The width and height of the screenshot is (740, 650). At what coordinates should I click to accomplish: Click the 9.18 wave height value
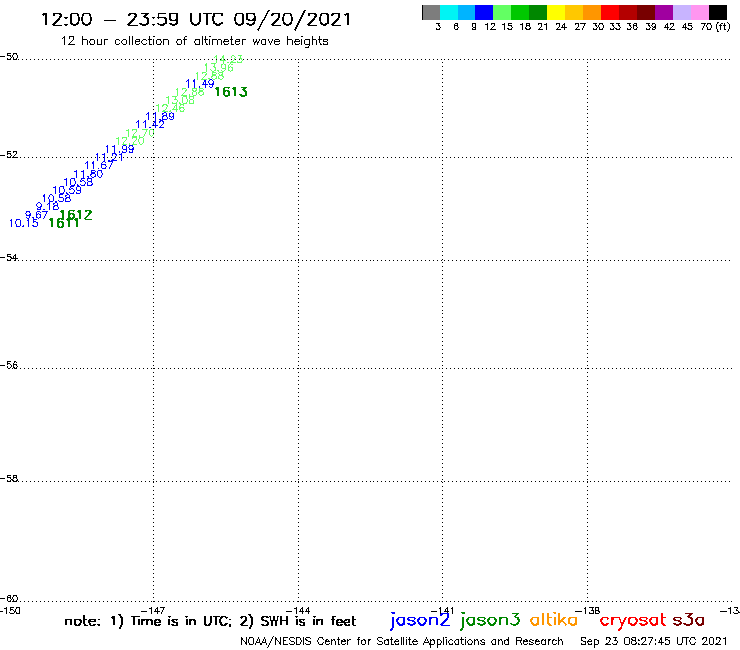click(x=47, y=206)
